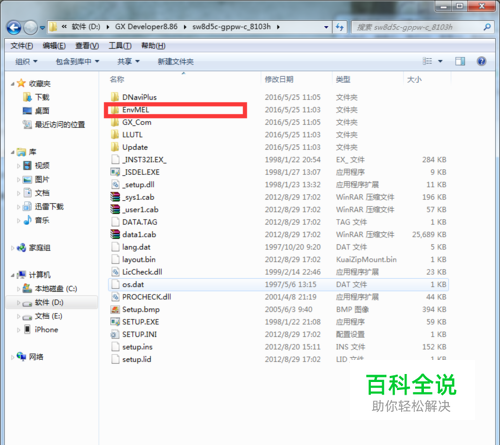The image size is (500, 445).
Task: Click the 大小 column header
Action: tap(414, 79)
